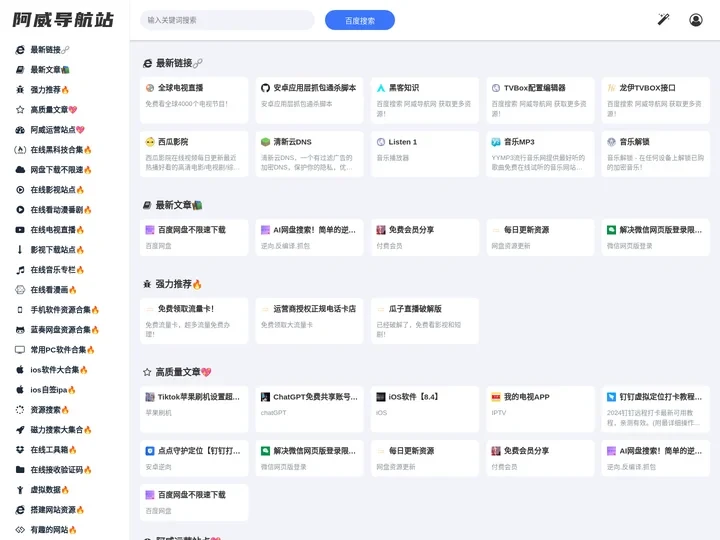Focus the keyword search input field
The width and height of the screenshot is (720, 540).
coord(227,20)
